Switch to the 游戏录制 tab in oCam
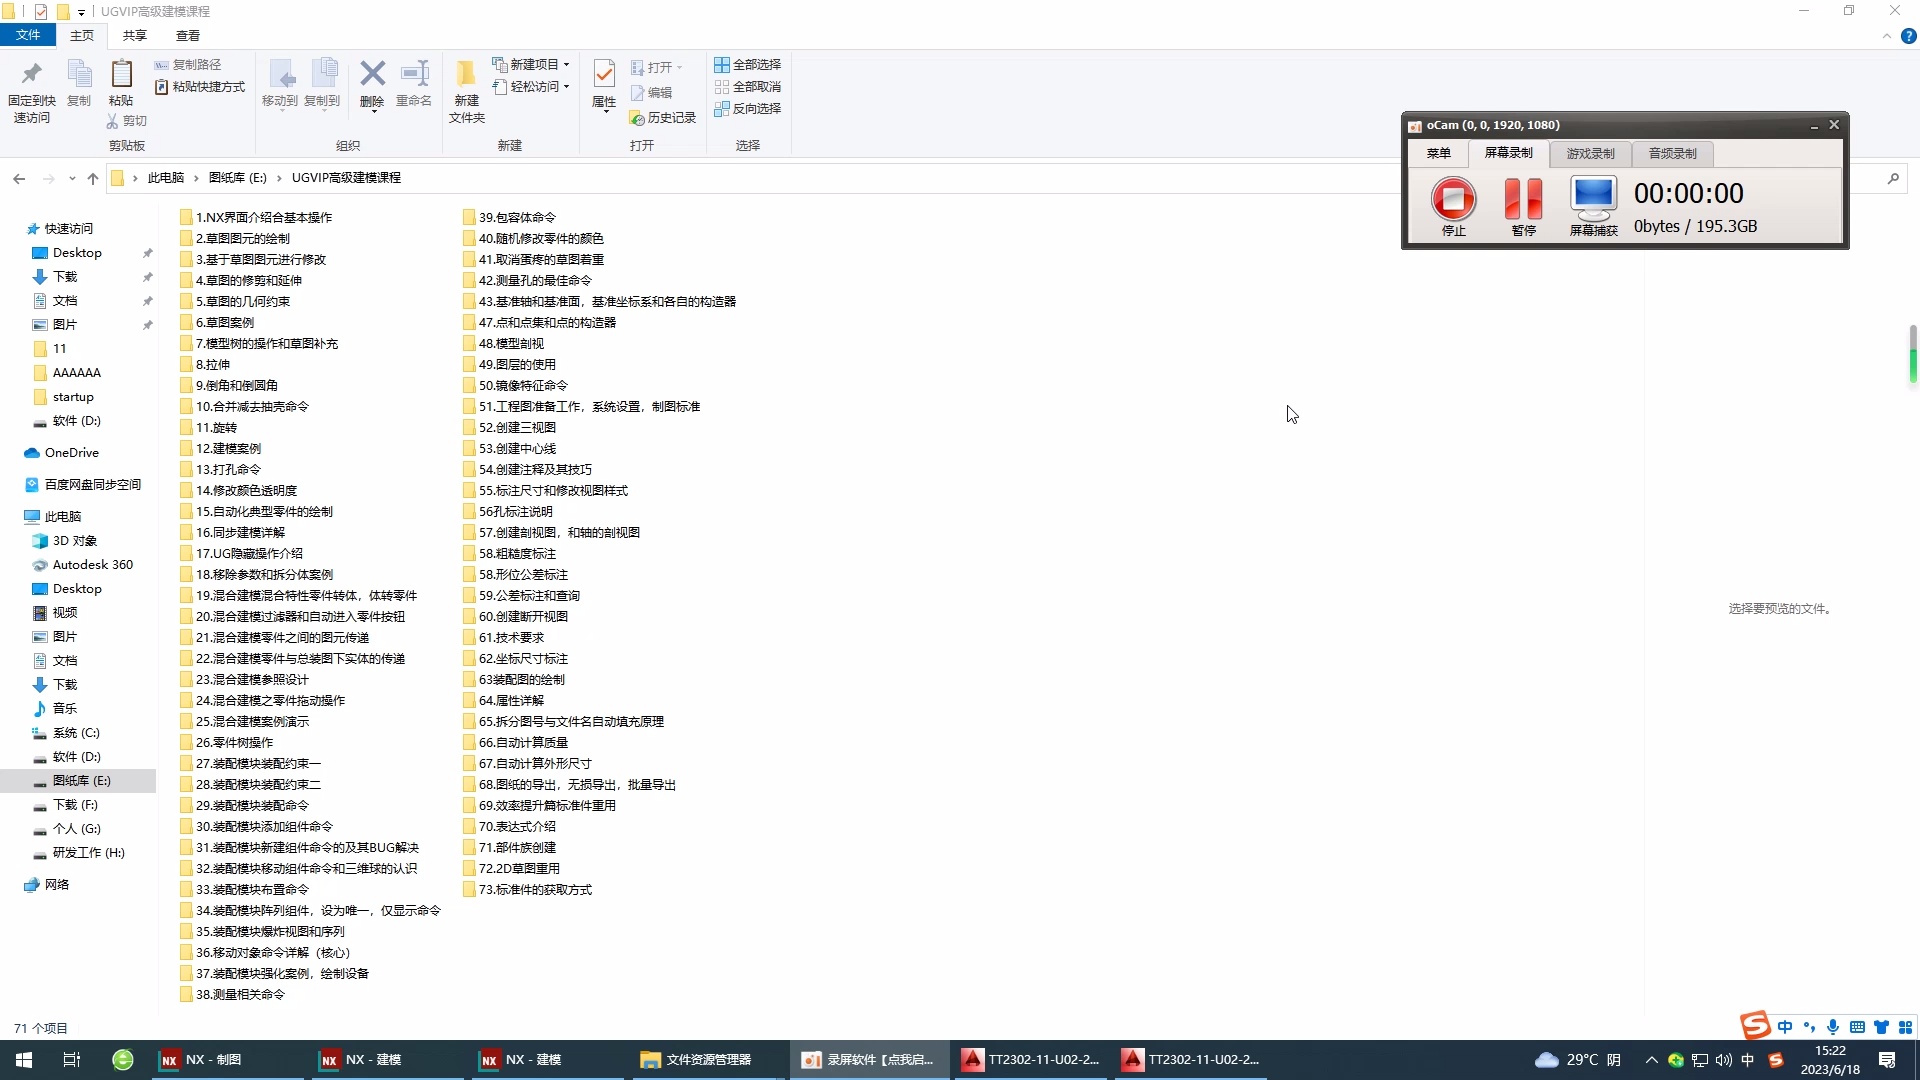Viewport: 1920px width, 1080px height. click(x=1590, y=153)
